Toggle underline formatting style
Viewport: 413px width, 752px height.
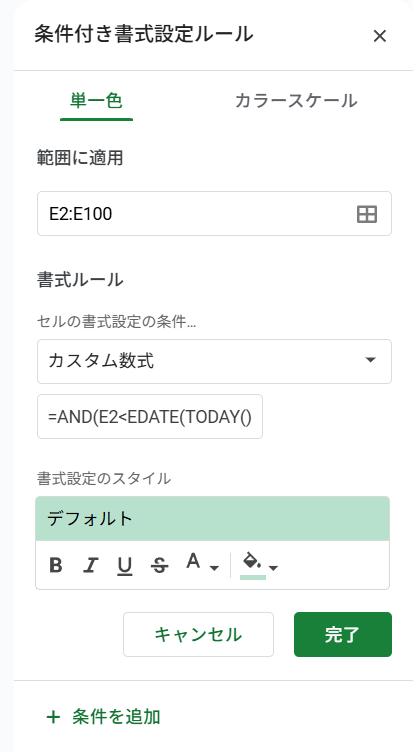125,566
